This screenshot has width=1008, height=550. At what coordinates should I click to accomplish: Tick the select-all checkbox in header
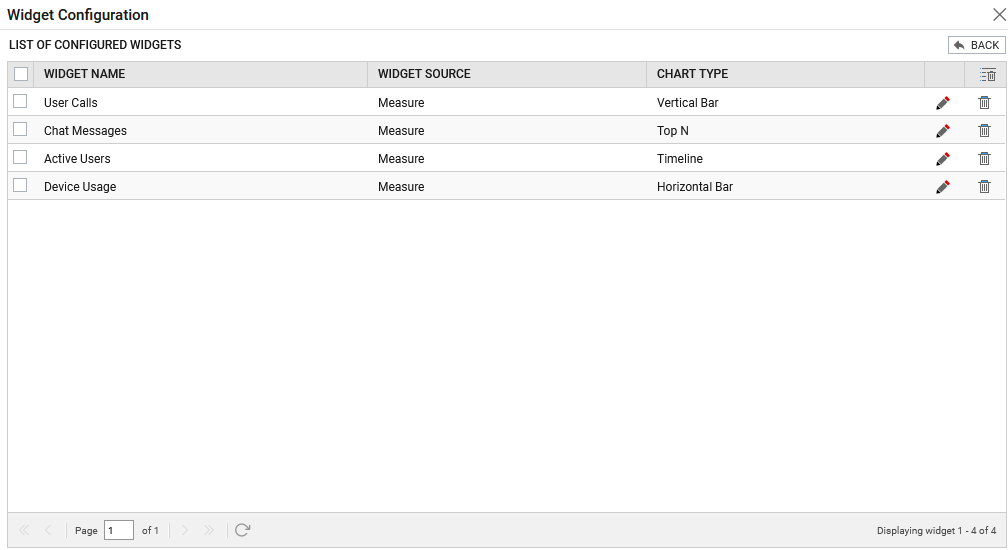coord(21,74)
